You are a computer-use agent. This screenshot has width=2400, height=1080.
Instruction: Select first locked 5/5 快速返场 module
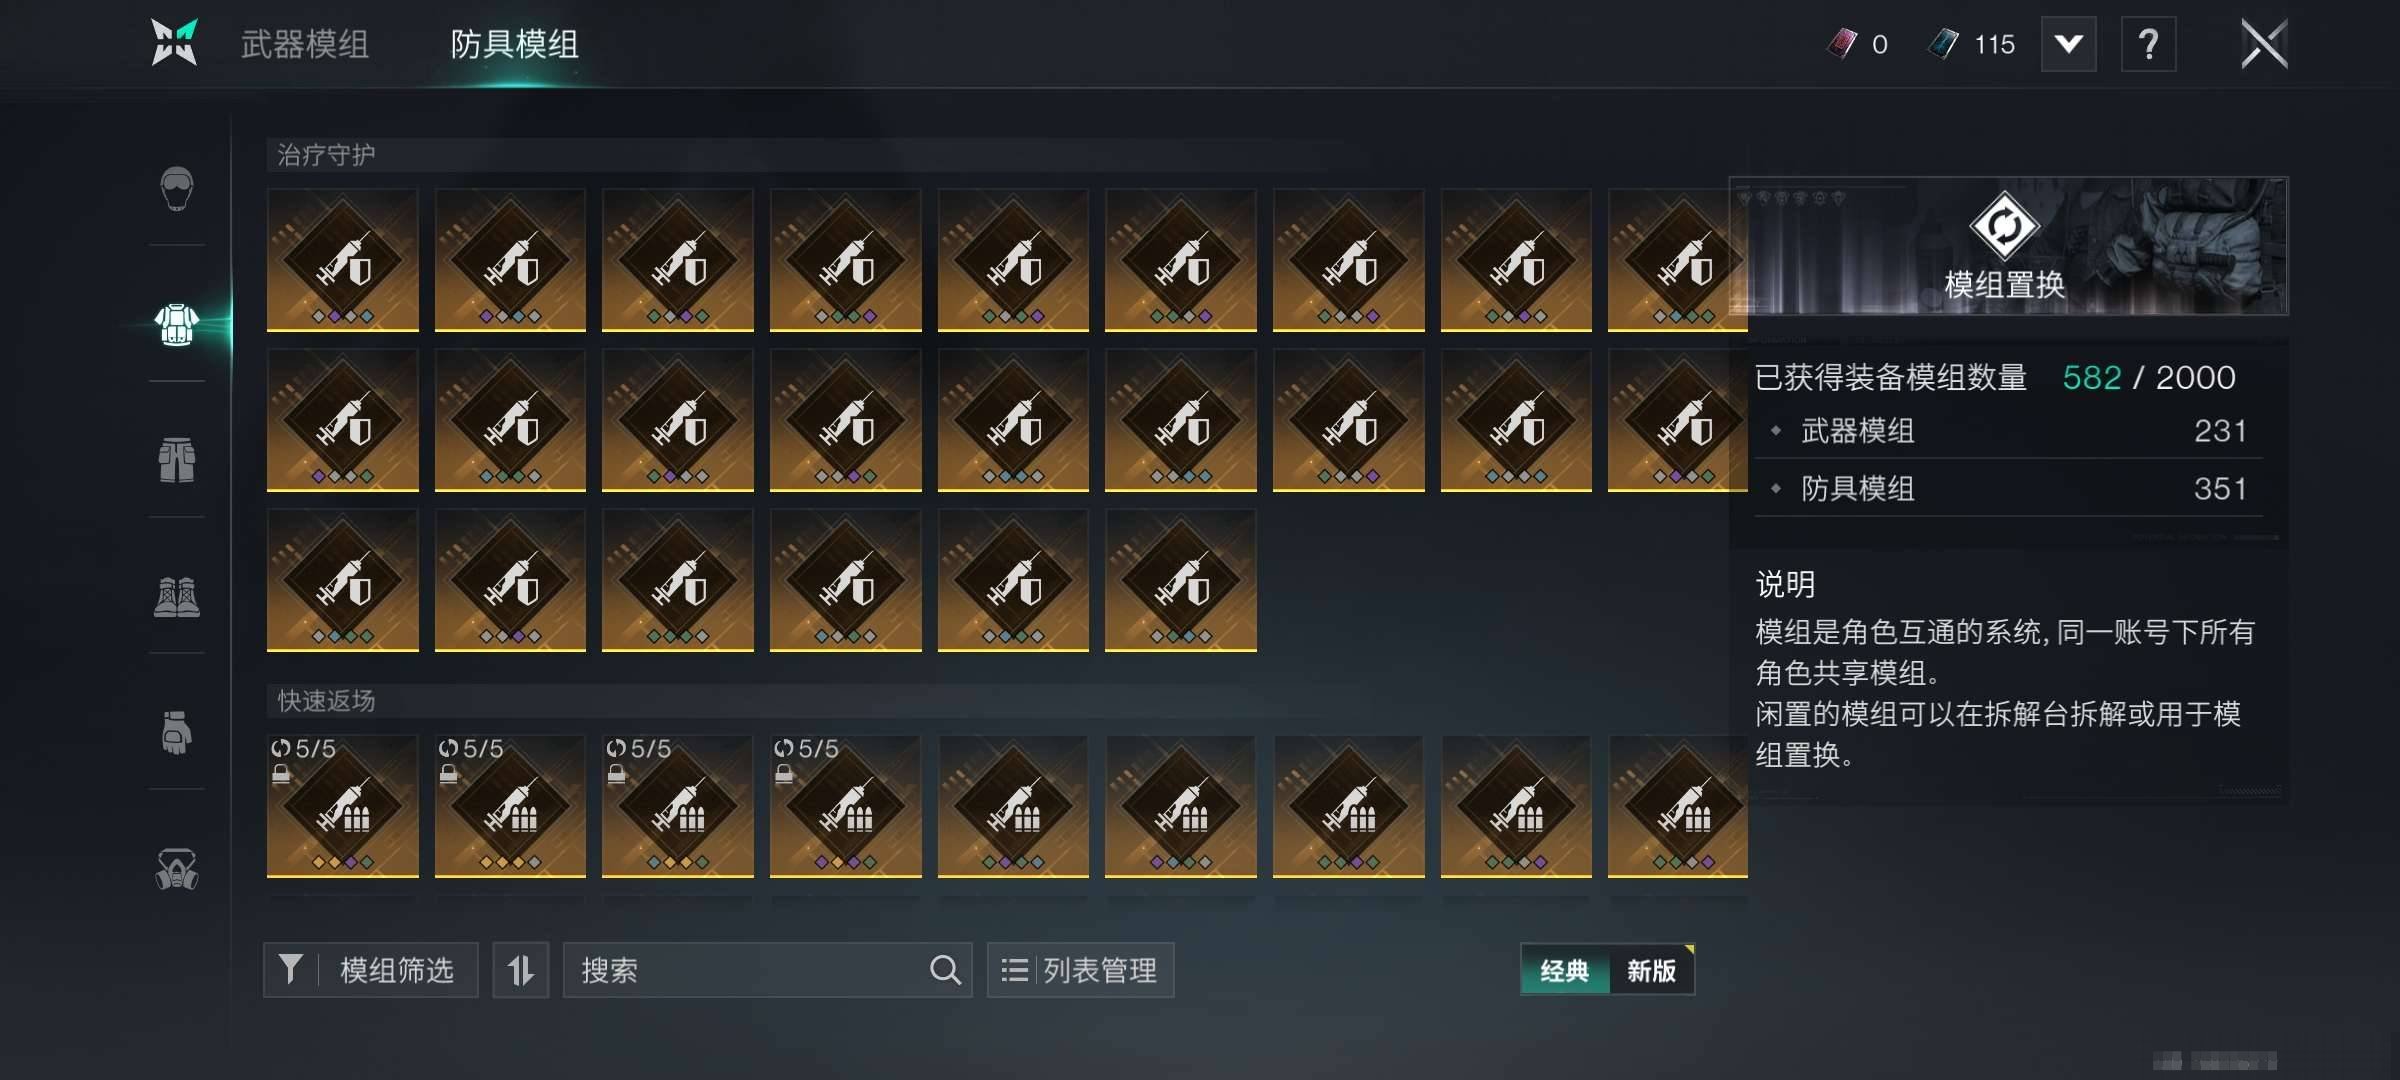coord(342,806)
